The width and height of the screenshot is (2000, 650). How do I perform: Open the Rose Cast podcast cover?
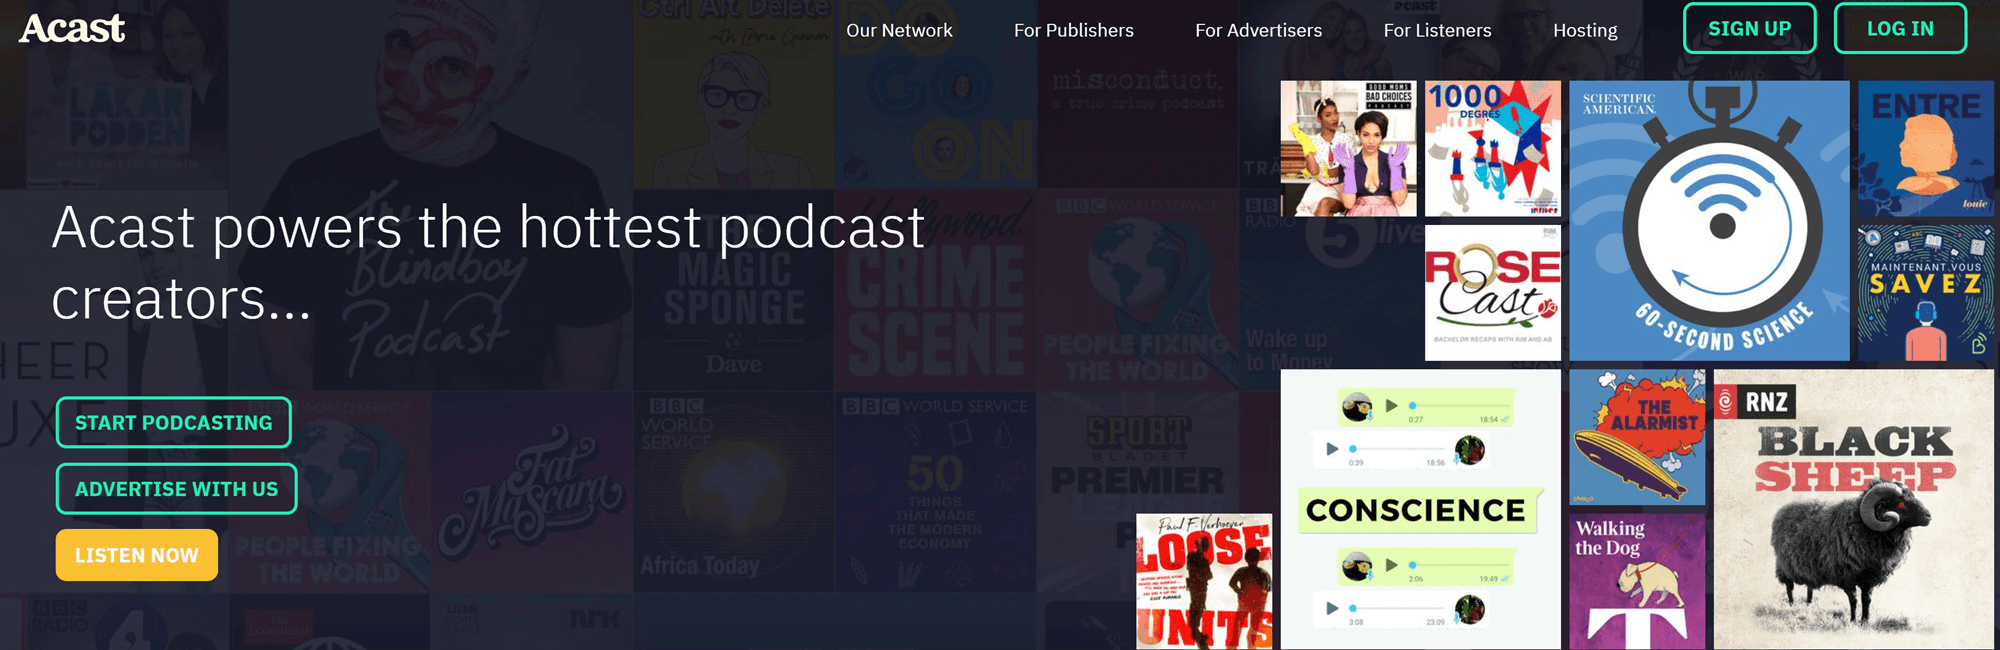coord(1492,292)
